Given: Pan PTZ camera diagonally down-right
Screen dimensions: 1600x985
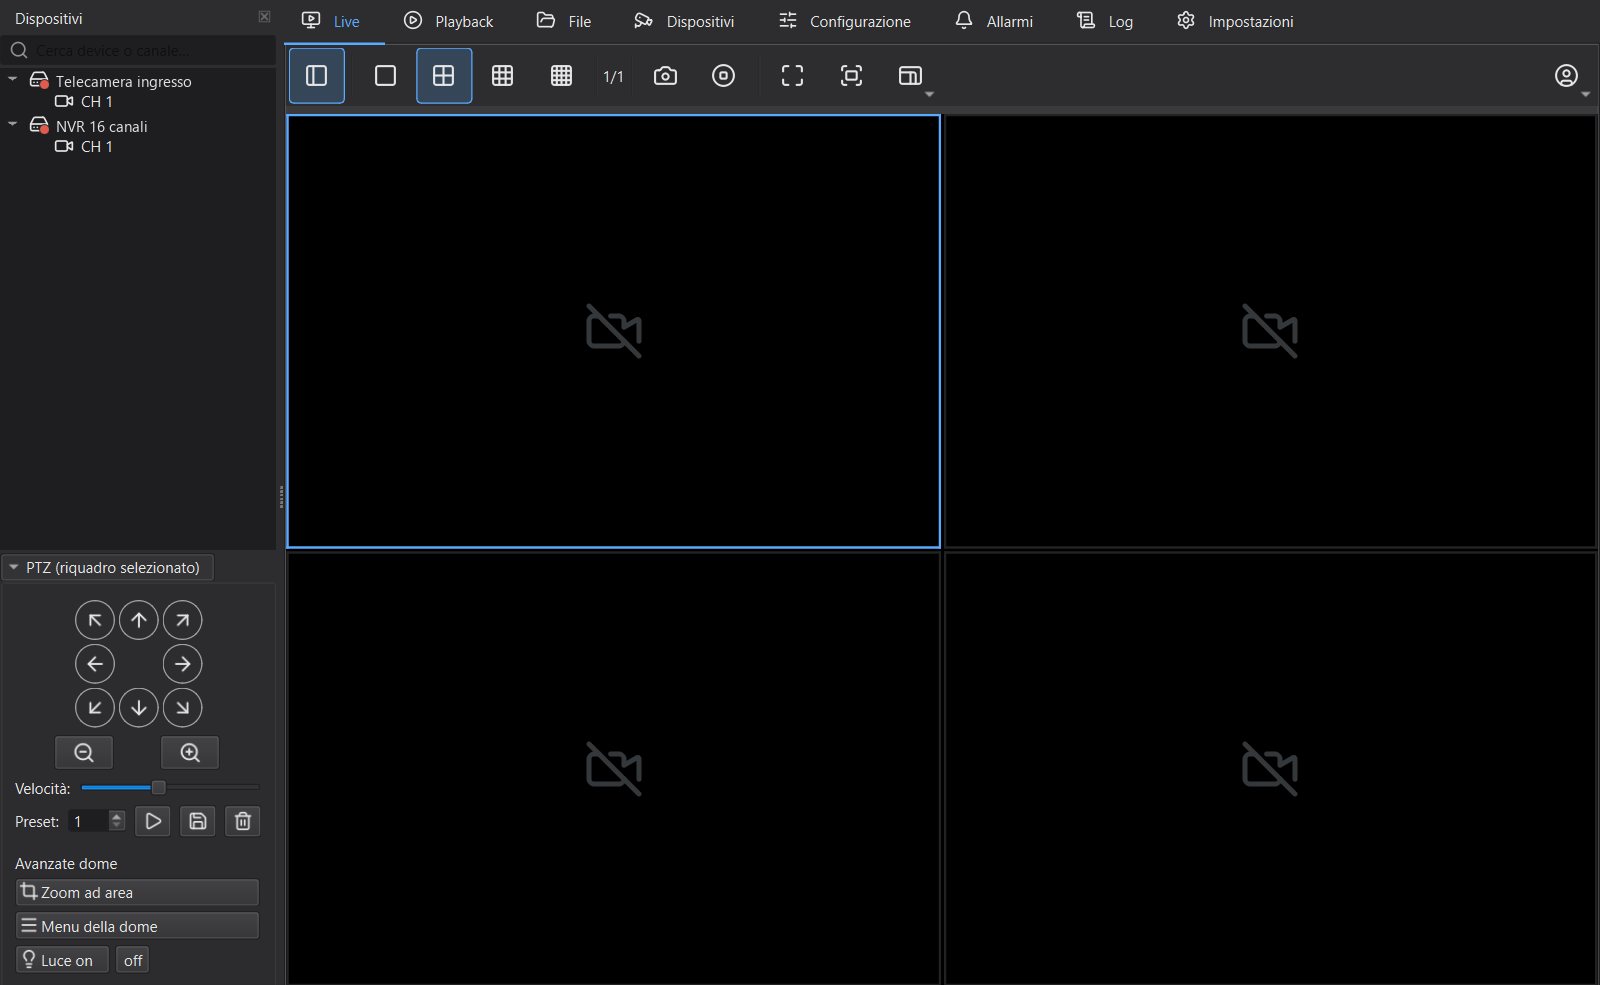Looking at the screenshot, I should (x=183, y=708).
